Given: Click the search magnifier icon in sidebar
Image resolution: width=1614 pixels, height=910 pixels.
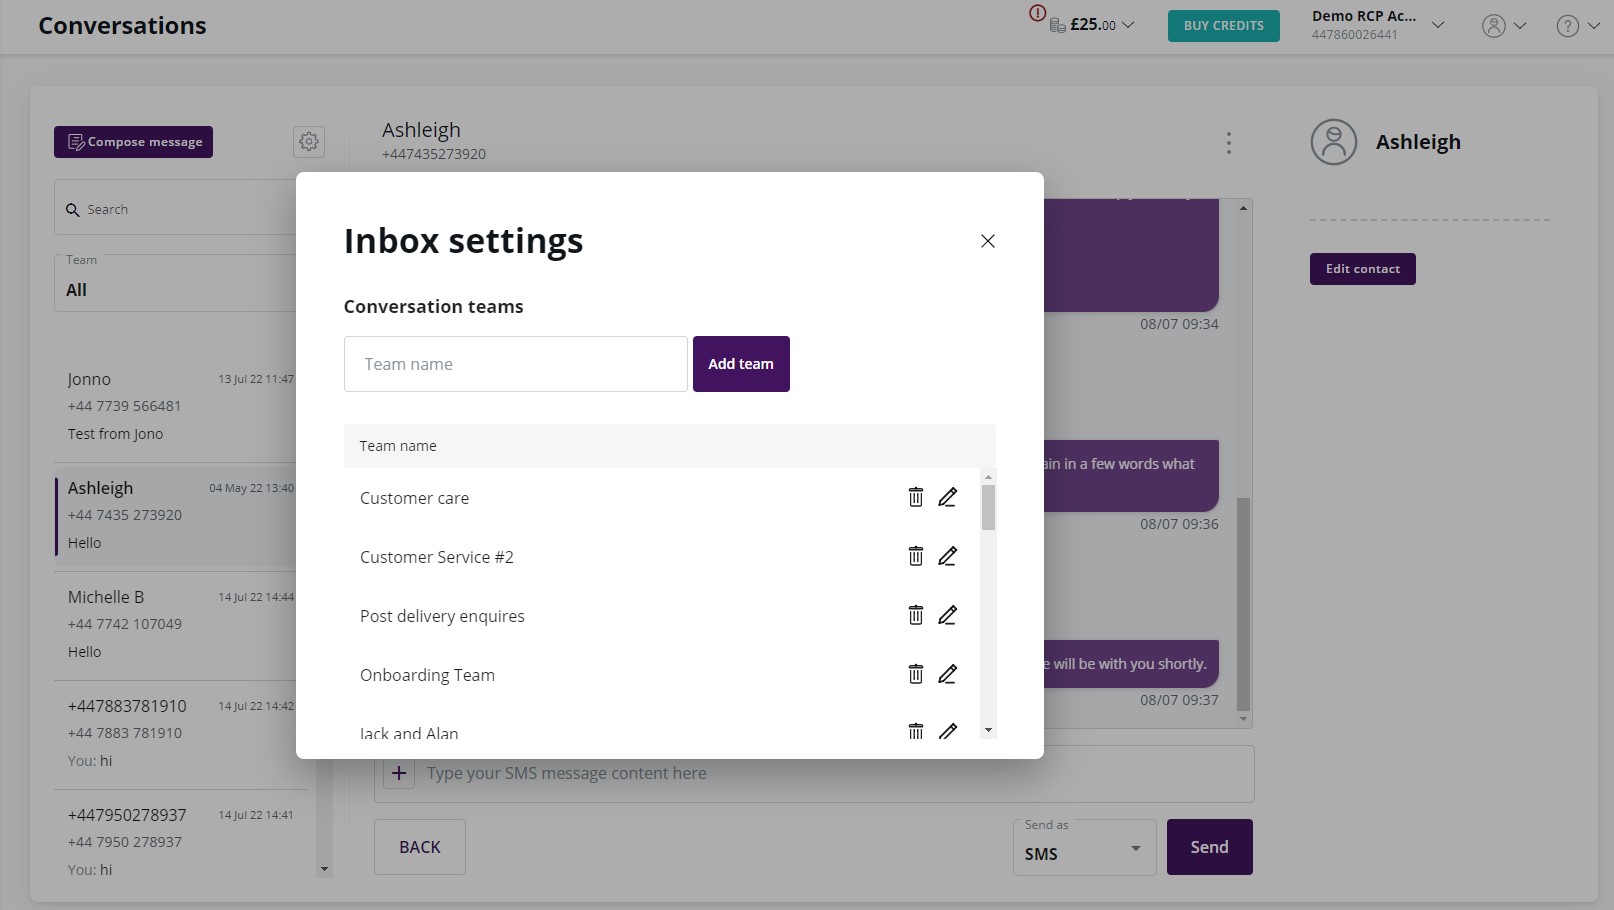Looking at the screenshot, I should (x=73, y=210).
